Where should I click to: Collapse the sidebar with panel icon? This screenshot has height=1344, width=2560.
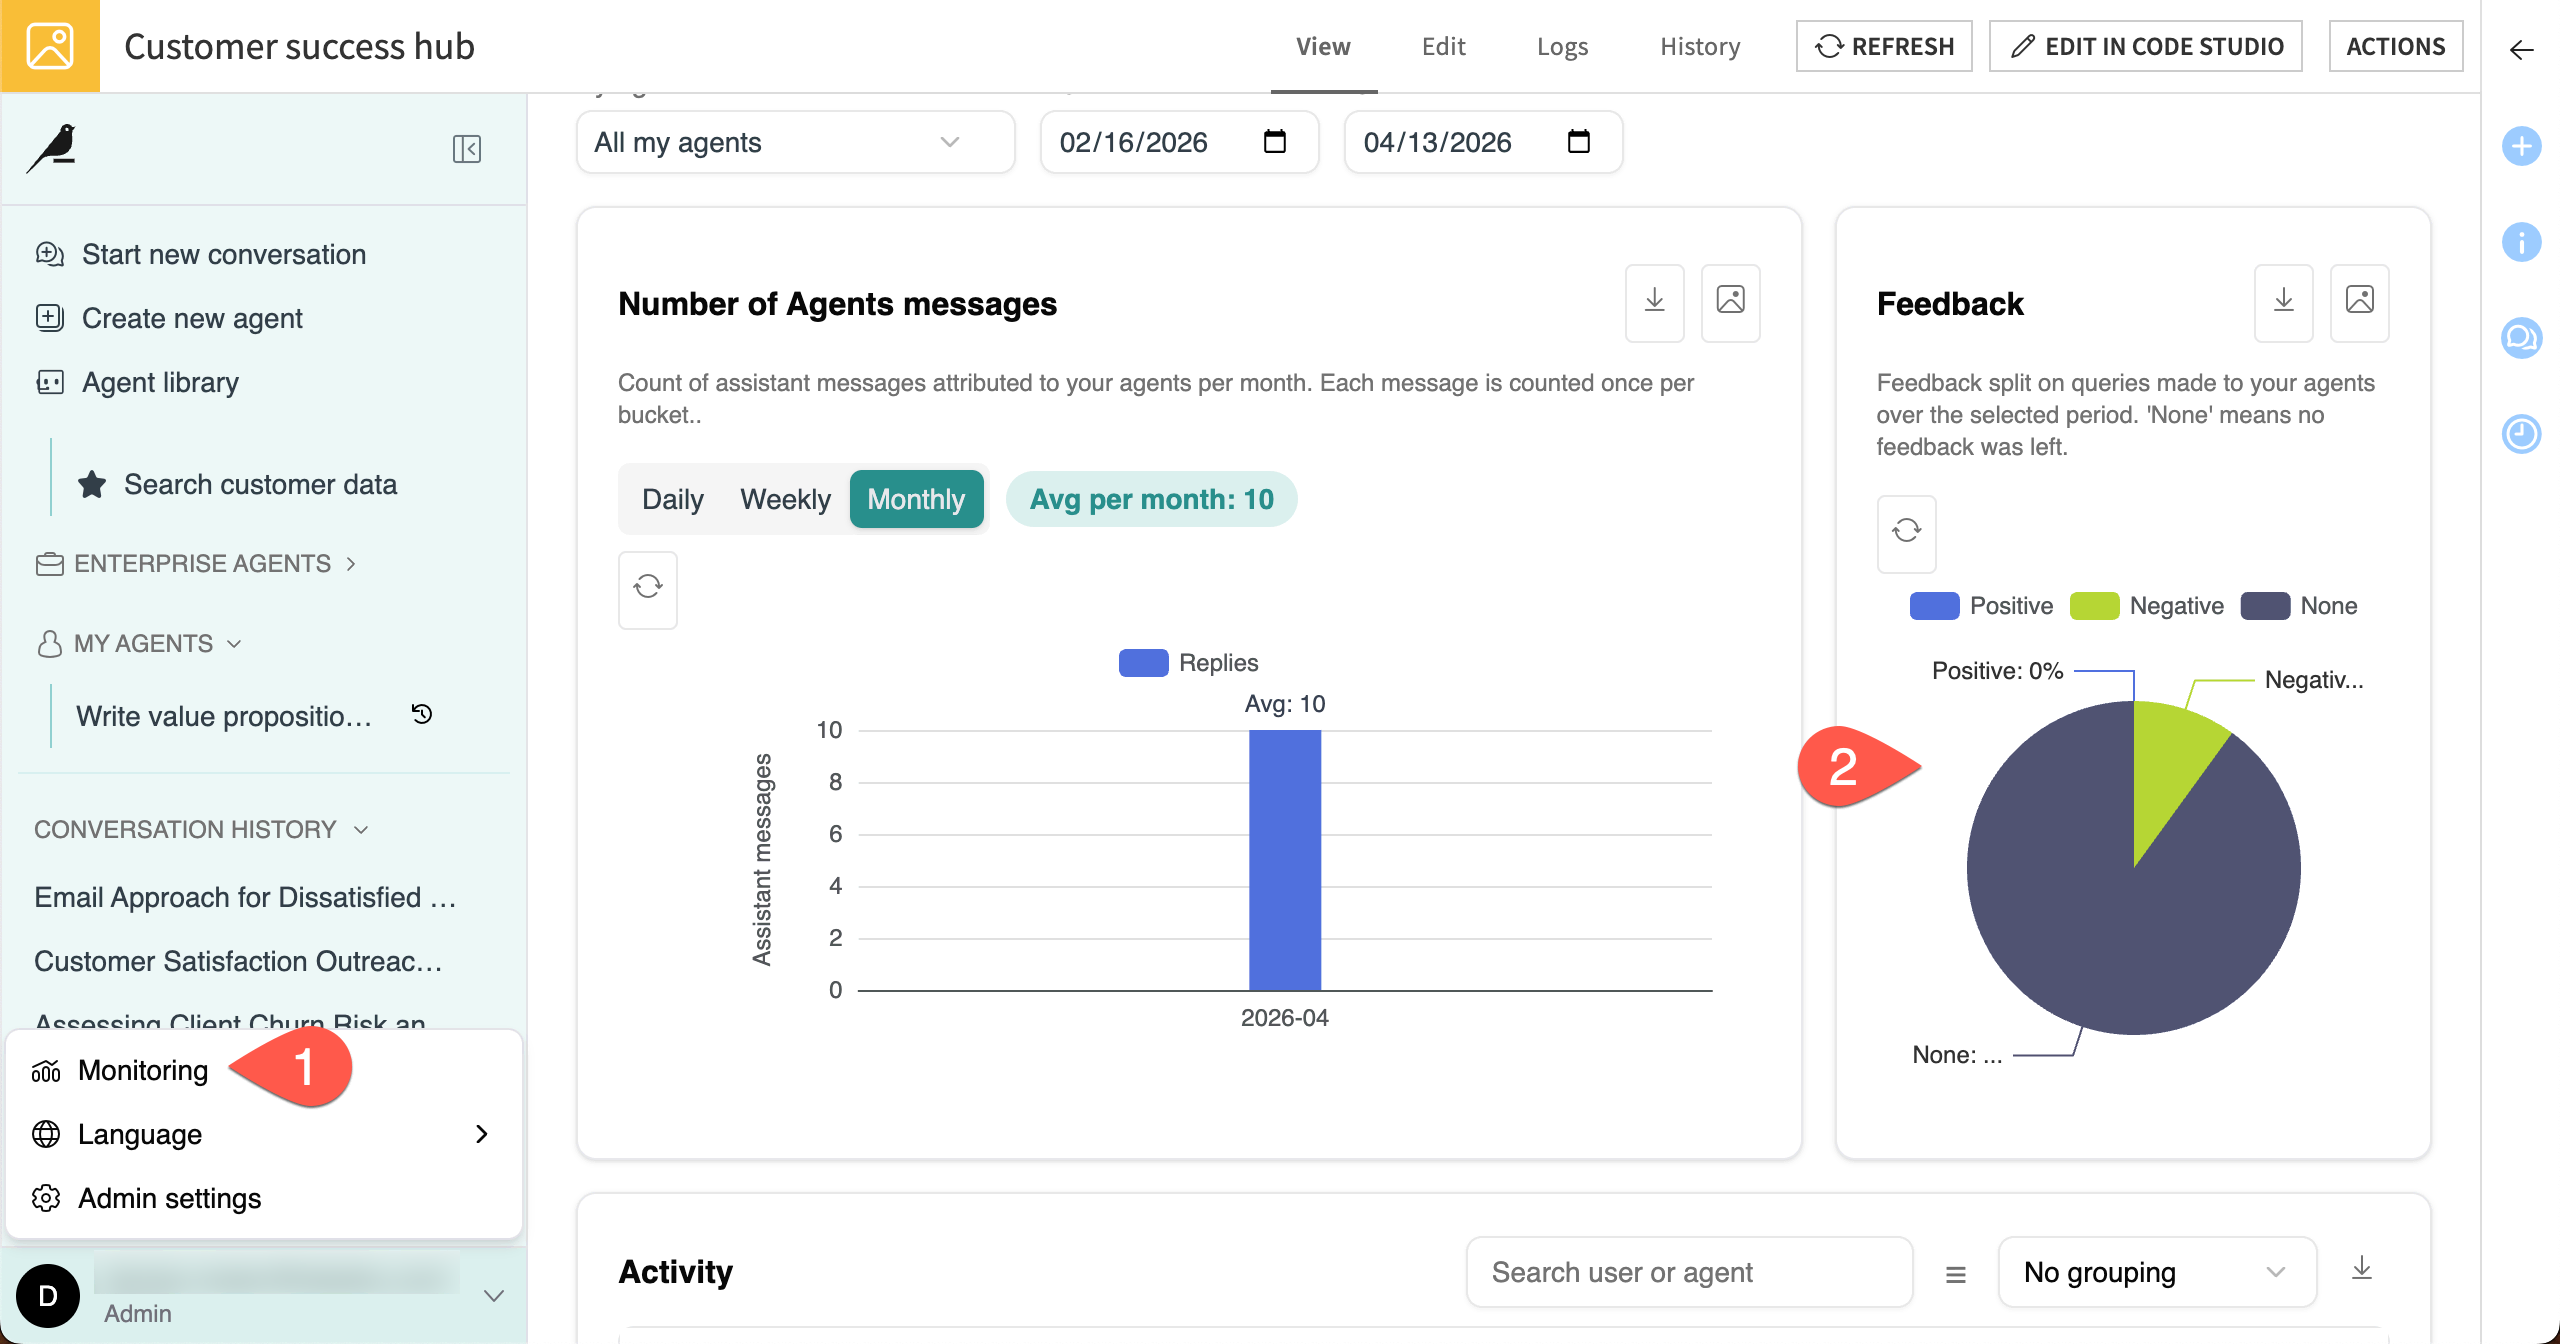click(467, 149)
